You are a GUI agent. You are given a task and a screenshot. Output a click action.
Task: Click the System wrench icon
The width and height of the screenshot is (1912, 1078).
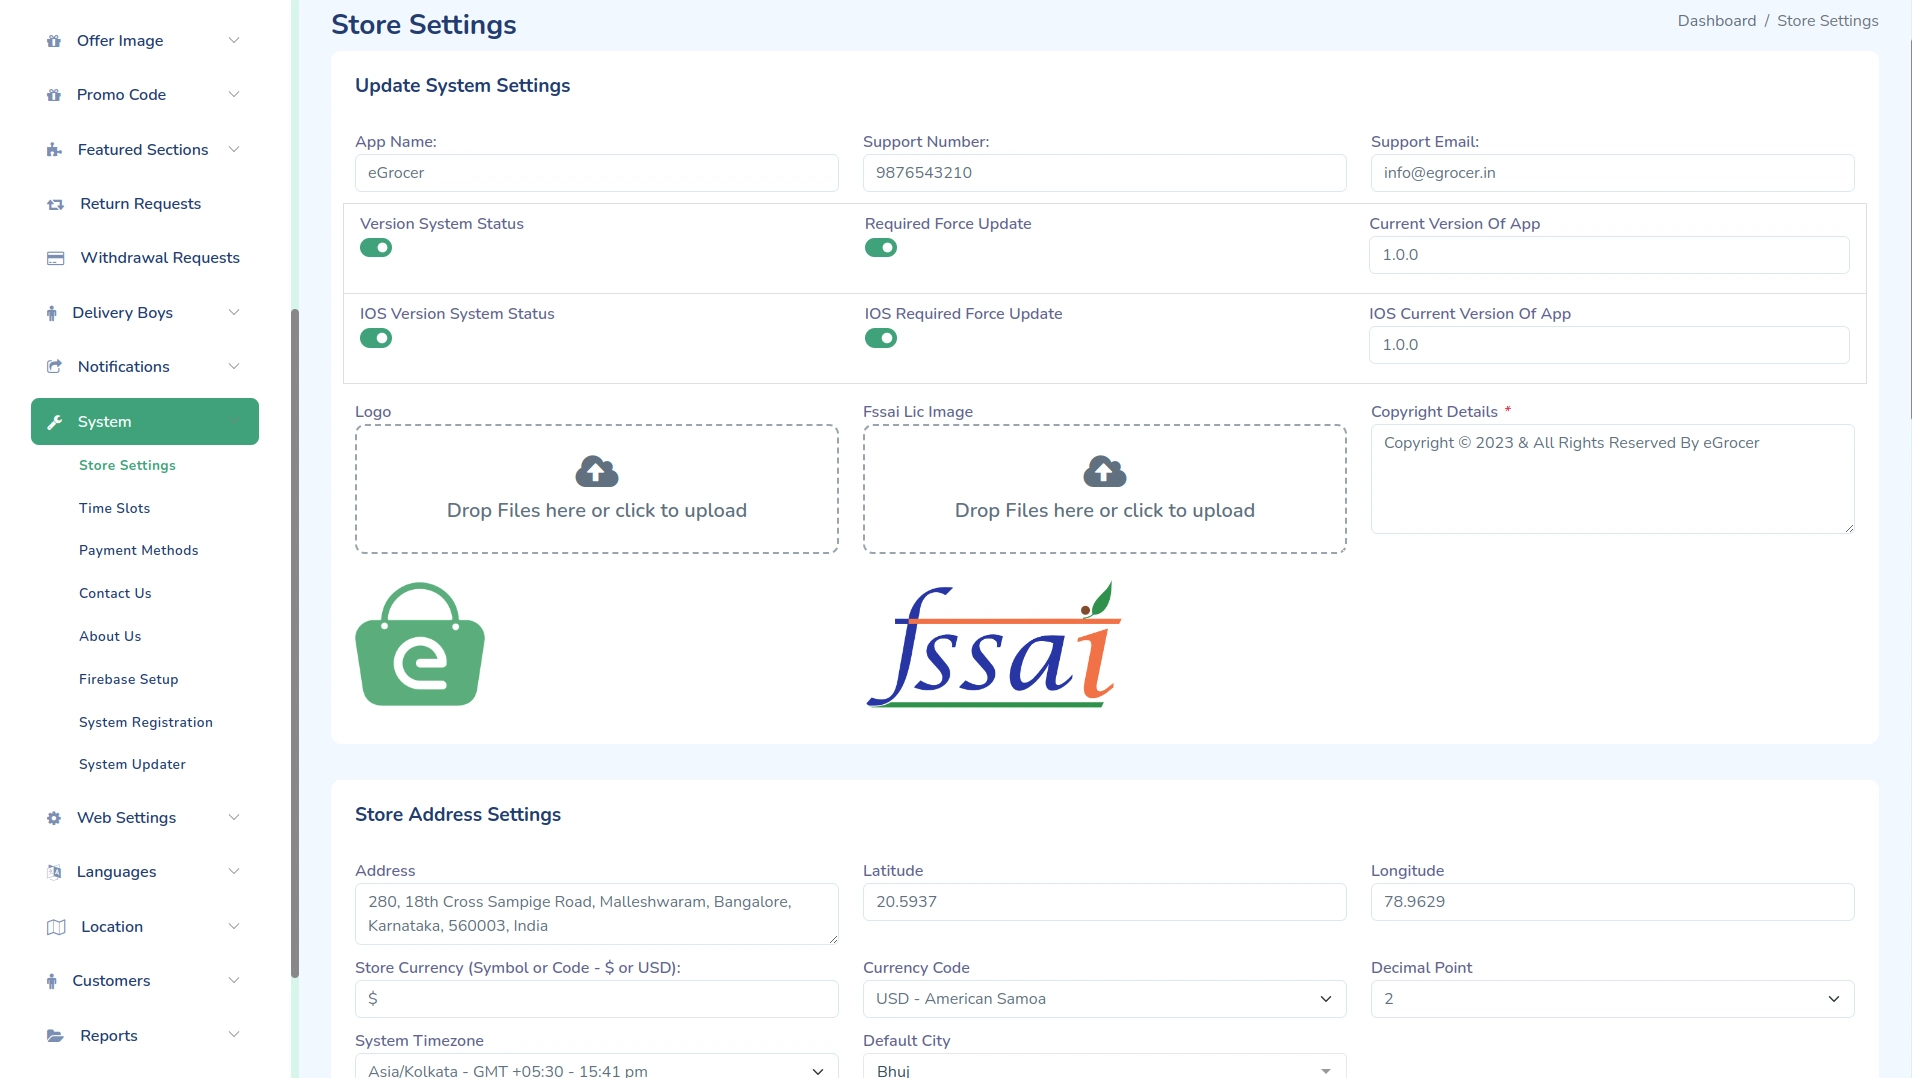tap(55, 422)
